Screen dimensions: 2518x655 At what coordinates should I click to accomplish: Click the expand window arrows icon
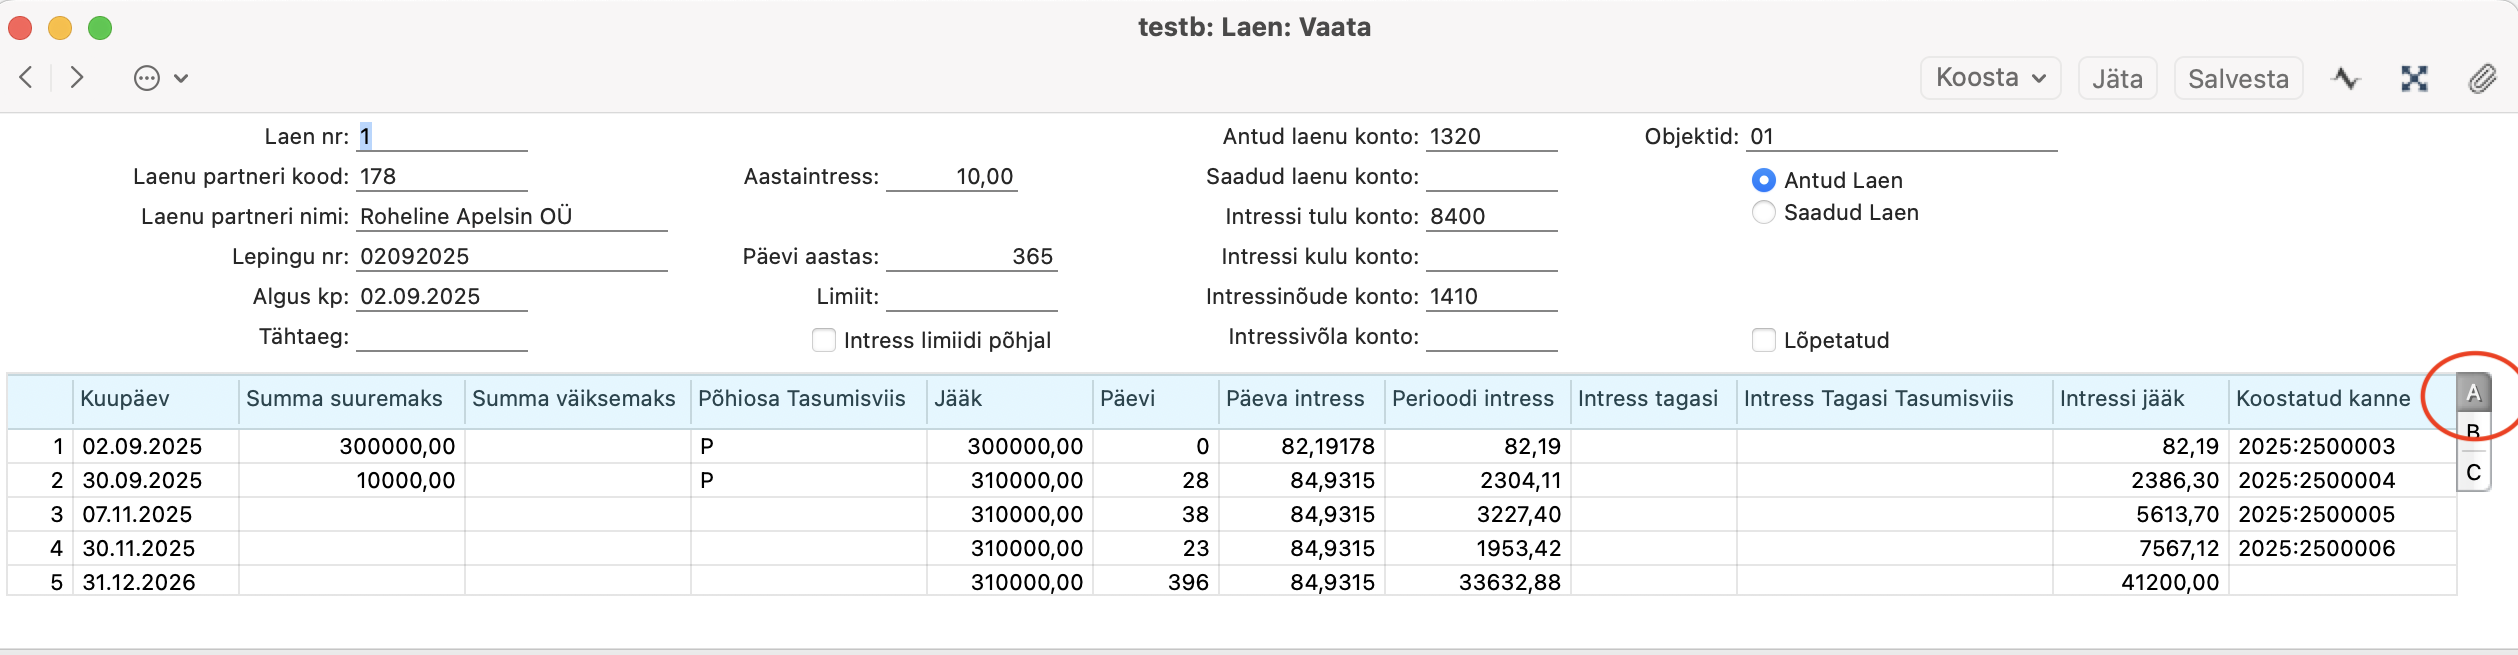tap(2414, 78)
